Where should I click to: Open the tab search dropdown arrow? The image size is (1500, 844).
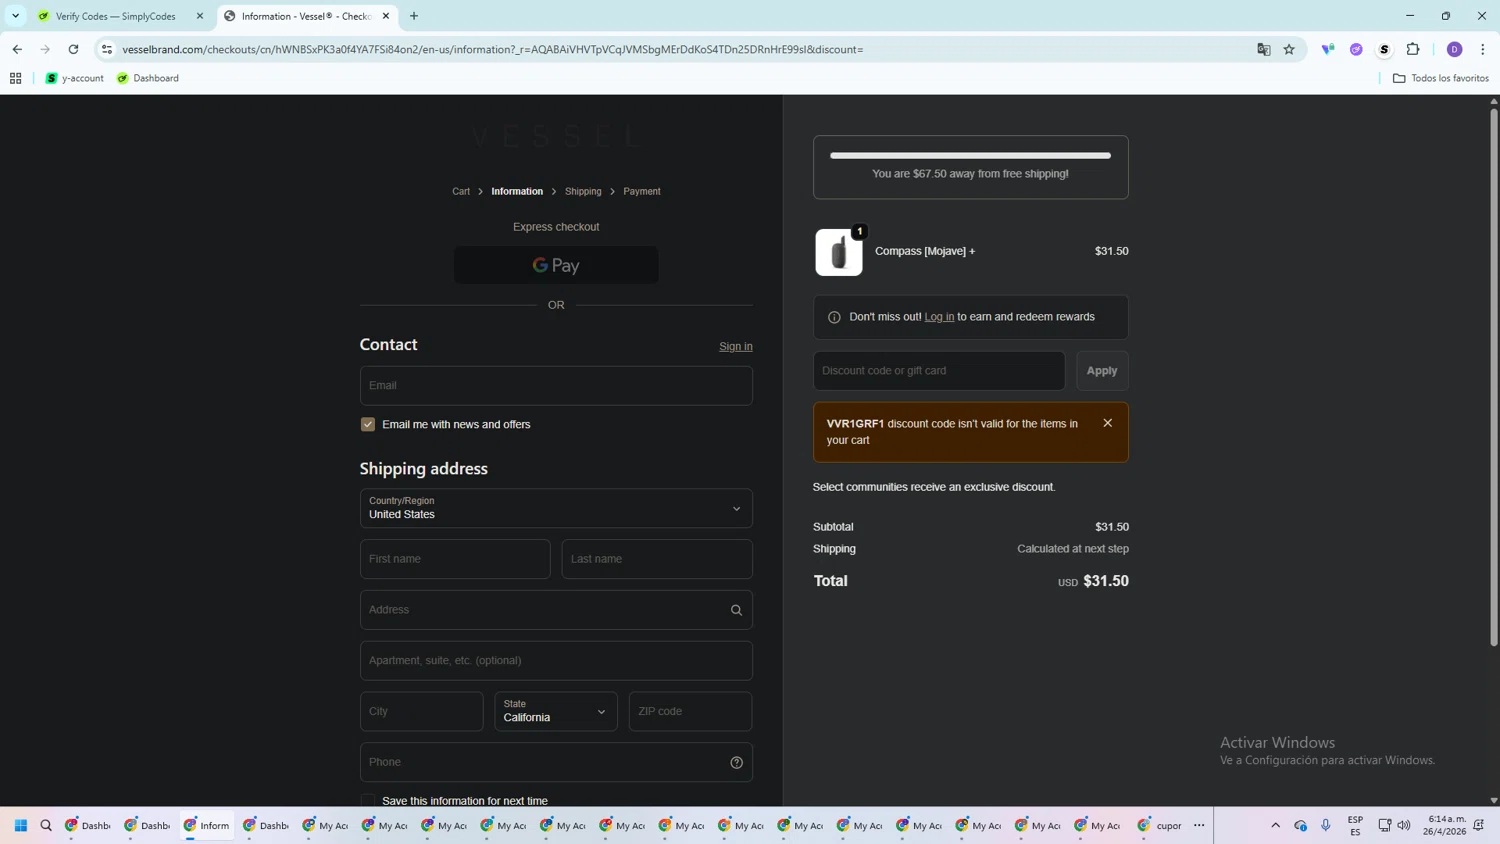click(16, 16)
